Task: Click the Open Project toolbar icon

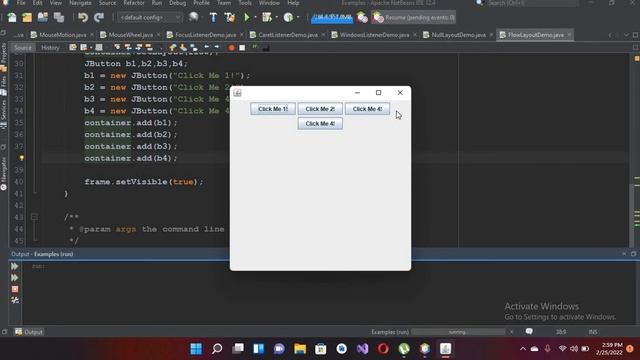Action: [43, 17]
